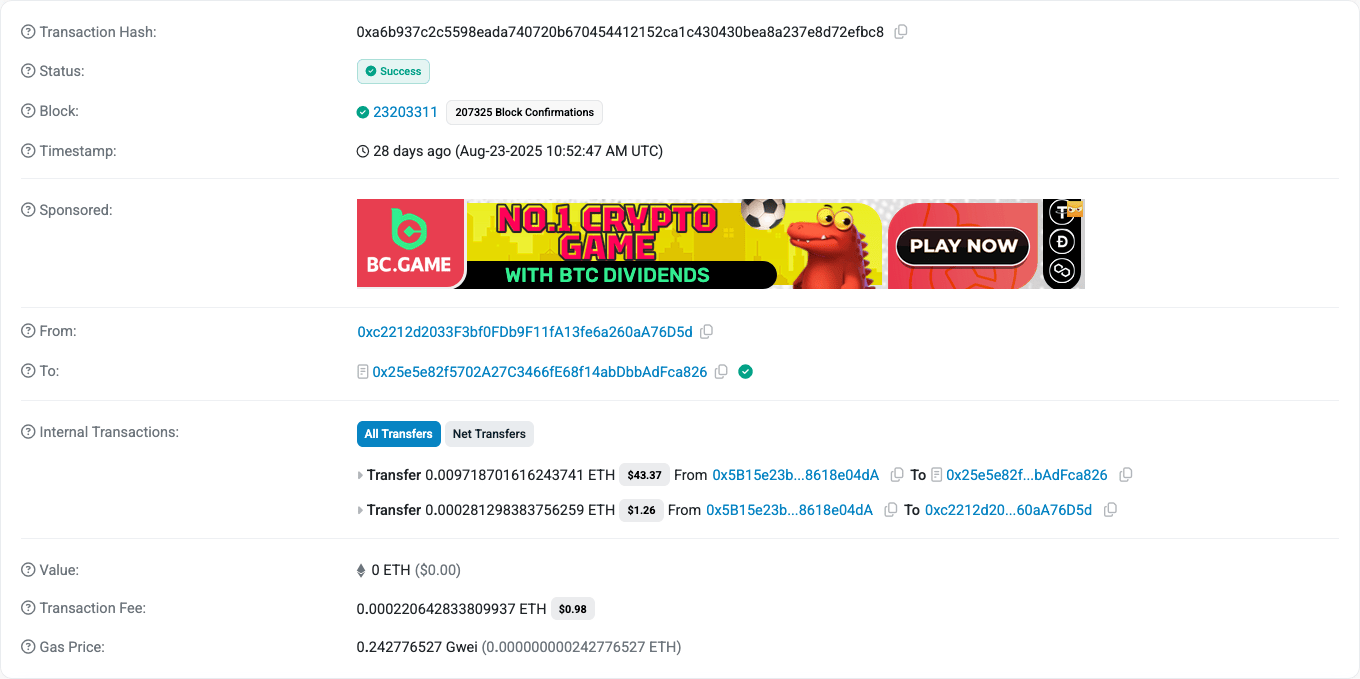Image resolution: width=1360 pixels, height=679 pixels.
Task: Switch to All Transfers tab
Action: point(398,434)
